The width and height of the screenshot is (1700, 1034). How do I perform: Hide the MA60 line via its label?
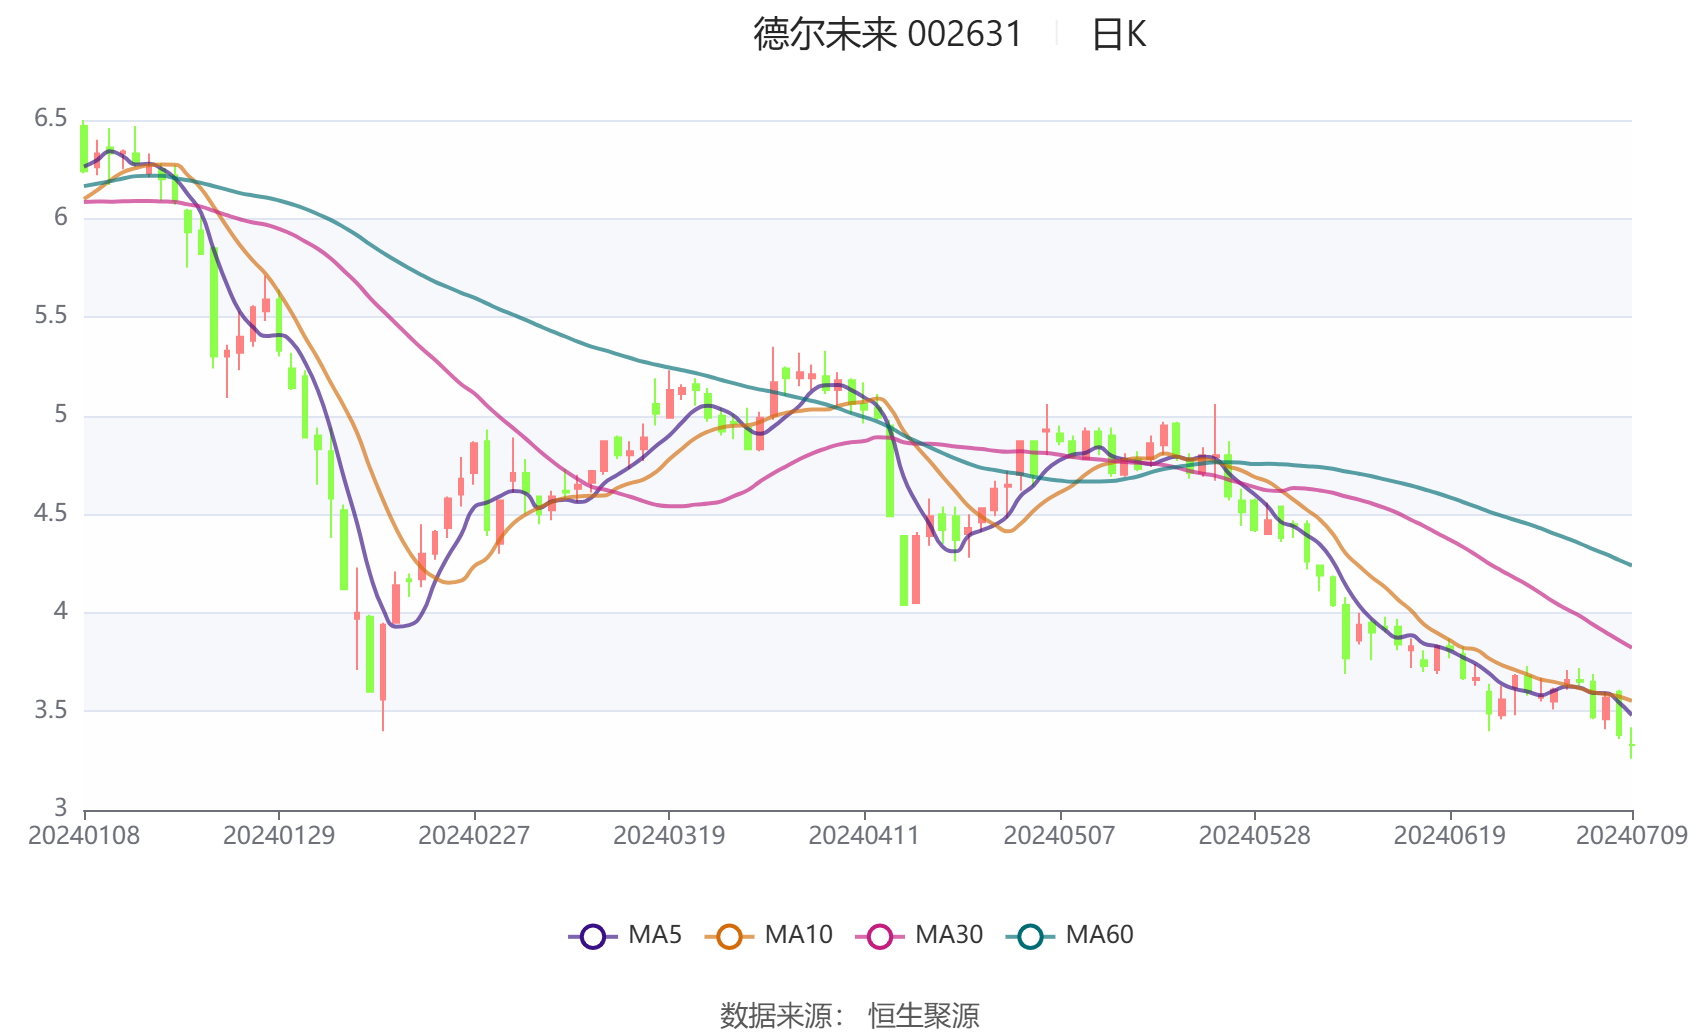point(1099,935)
